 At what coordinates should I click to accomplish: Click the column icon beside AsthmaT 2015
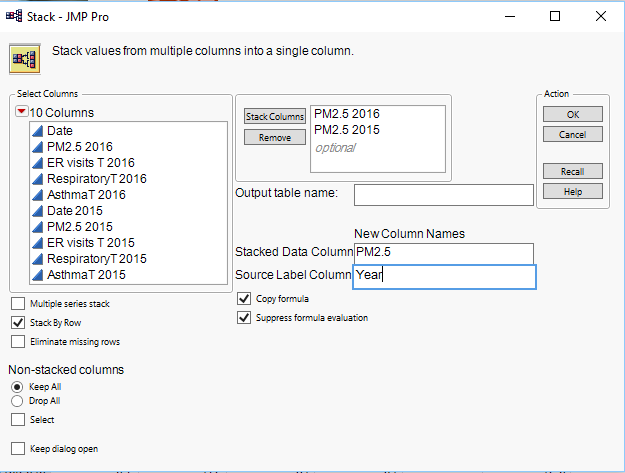(x=37, y=275)
